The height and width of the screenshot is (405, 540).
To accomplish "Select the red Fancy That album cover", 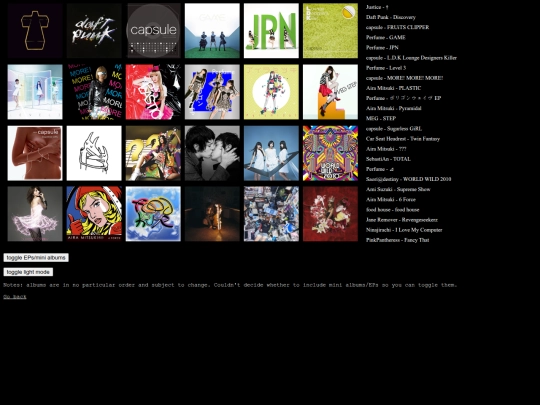I will (330, 214).
